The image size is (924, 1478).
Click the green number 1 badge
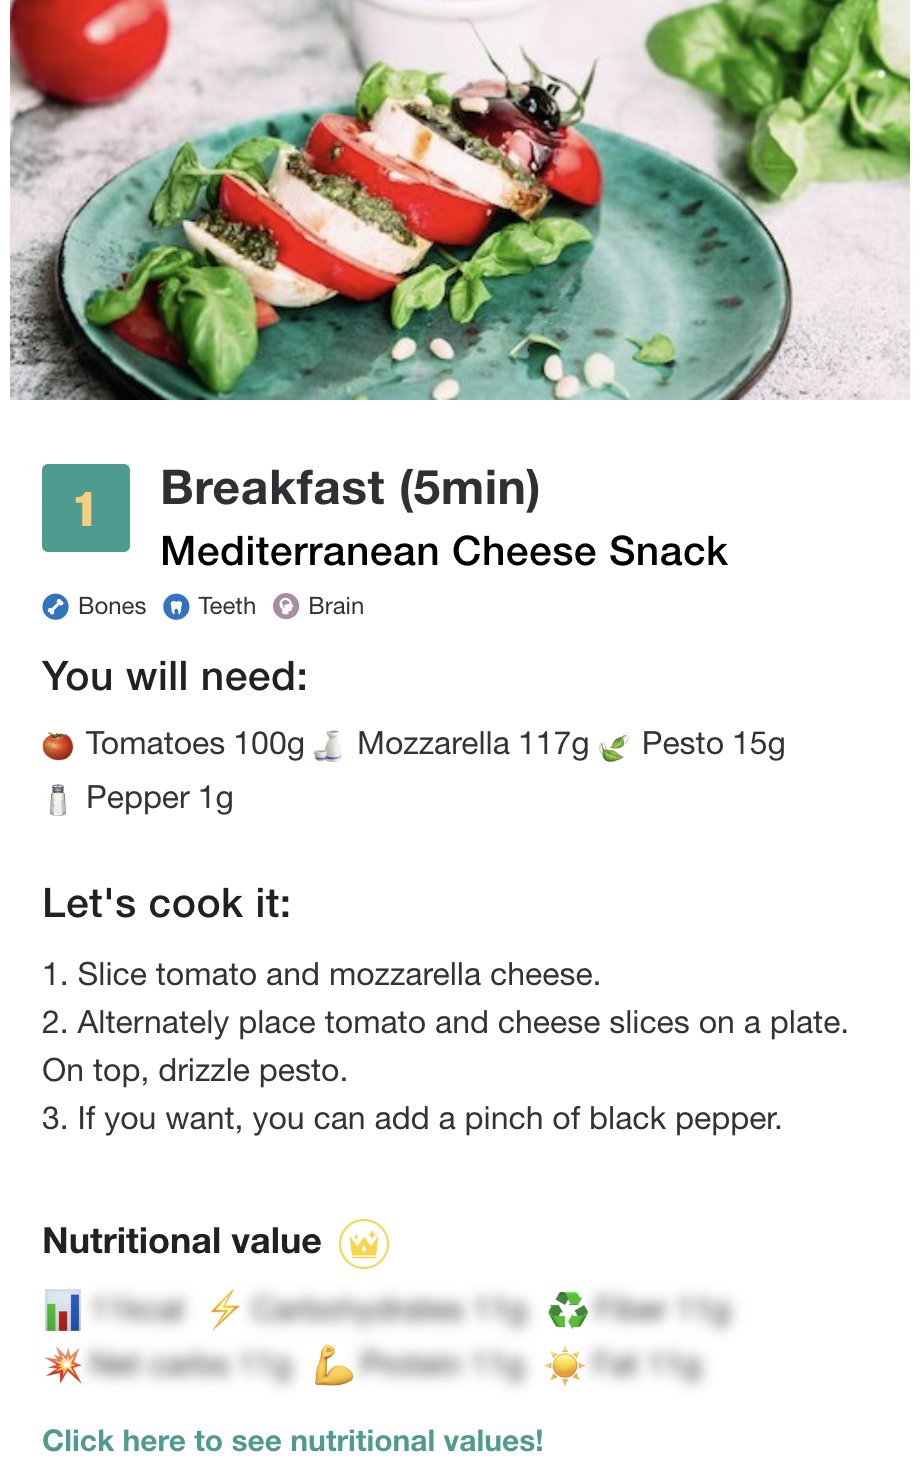click(86, 508)
